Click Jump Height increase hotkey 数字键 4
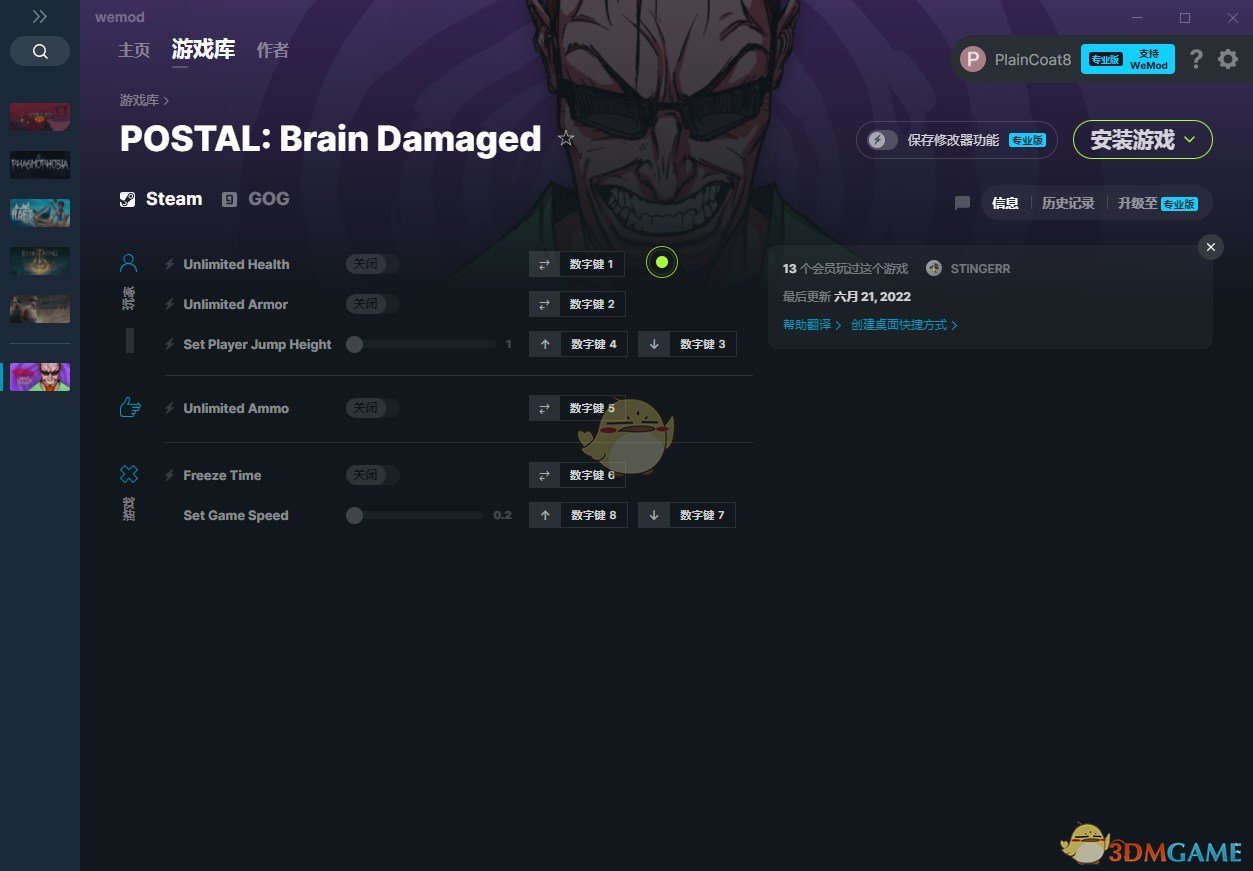The height and width of the screenshot is (871, 1253). 578,344
